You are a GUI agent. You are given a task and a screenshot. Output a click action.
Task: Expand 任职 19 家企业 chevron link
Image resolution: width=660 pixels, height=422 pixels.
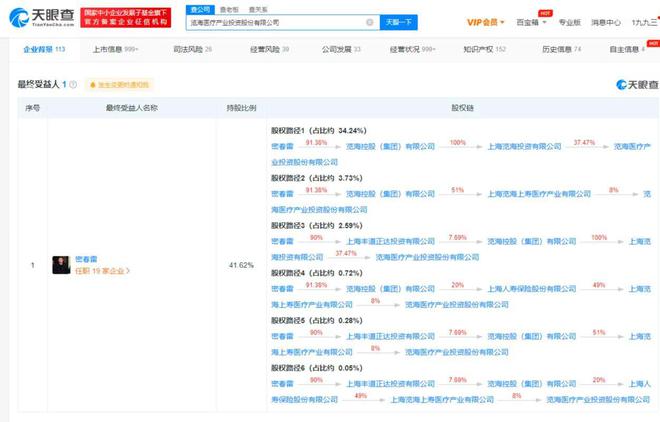(102, 271)
